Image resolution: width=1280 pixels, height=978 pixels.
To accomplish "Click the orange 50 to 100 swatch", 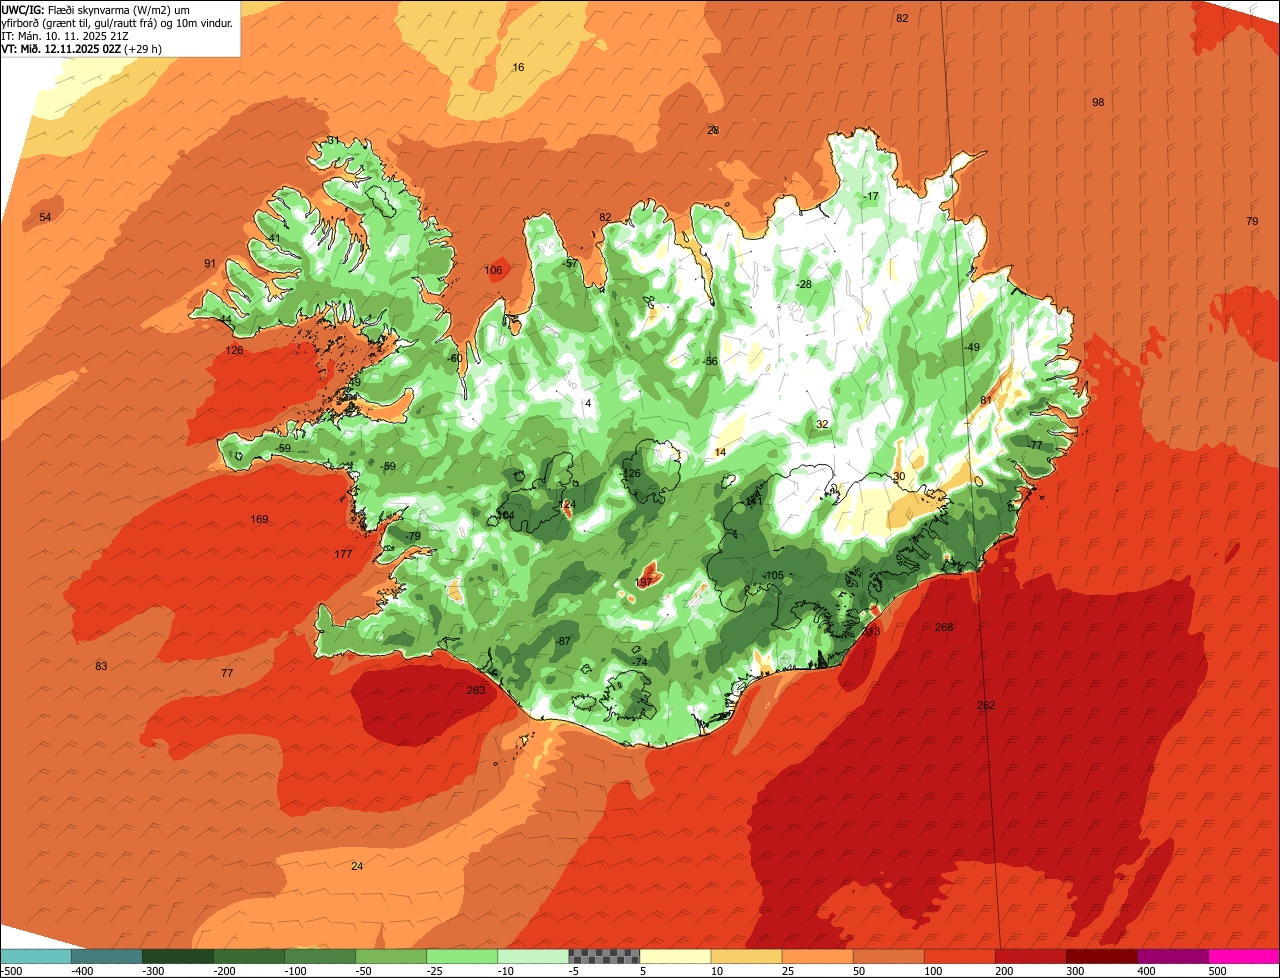I will [x=888, y=956].
